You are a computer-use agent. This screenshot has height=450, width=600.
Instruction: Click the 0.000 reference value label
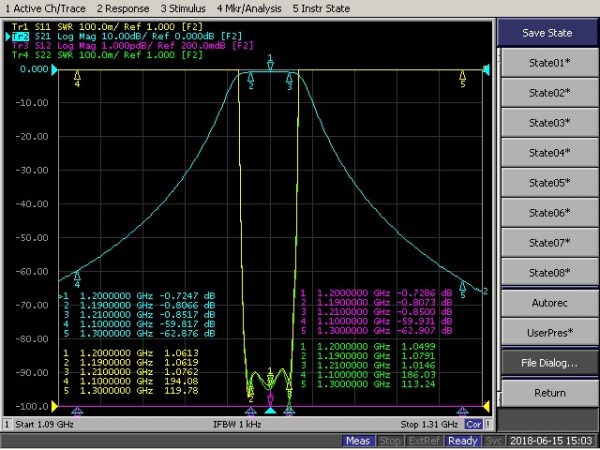pos(34,69)
